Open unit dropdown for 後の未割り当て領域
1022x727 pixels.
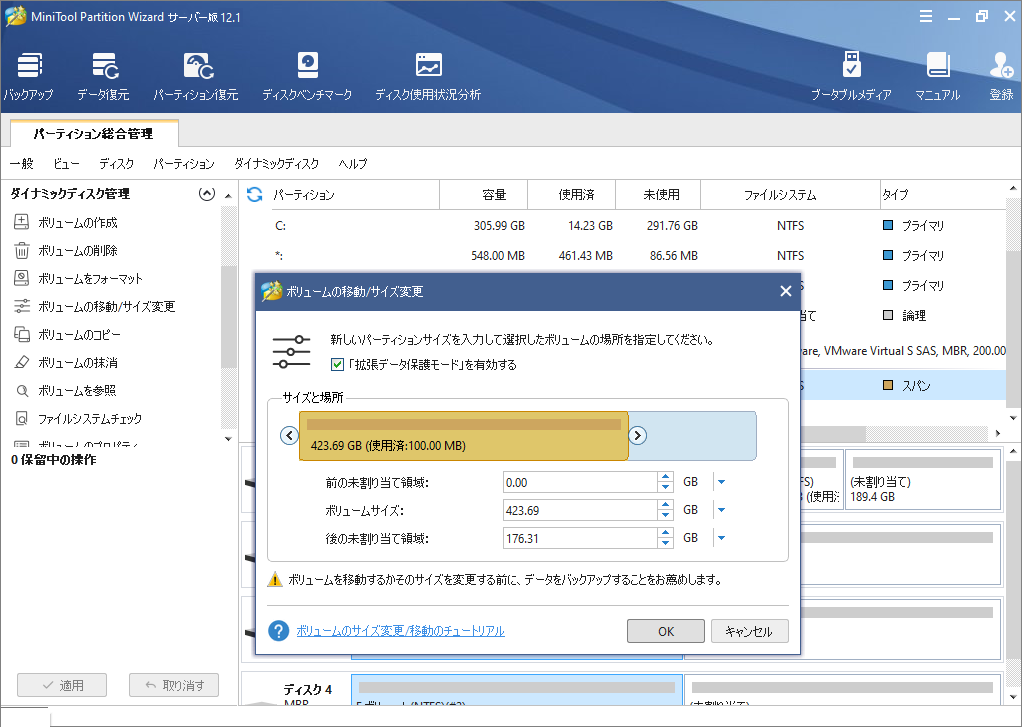(720, 538)
